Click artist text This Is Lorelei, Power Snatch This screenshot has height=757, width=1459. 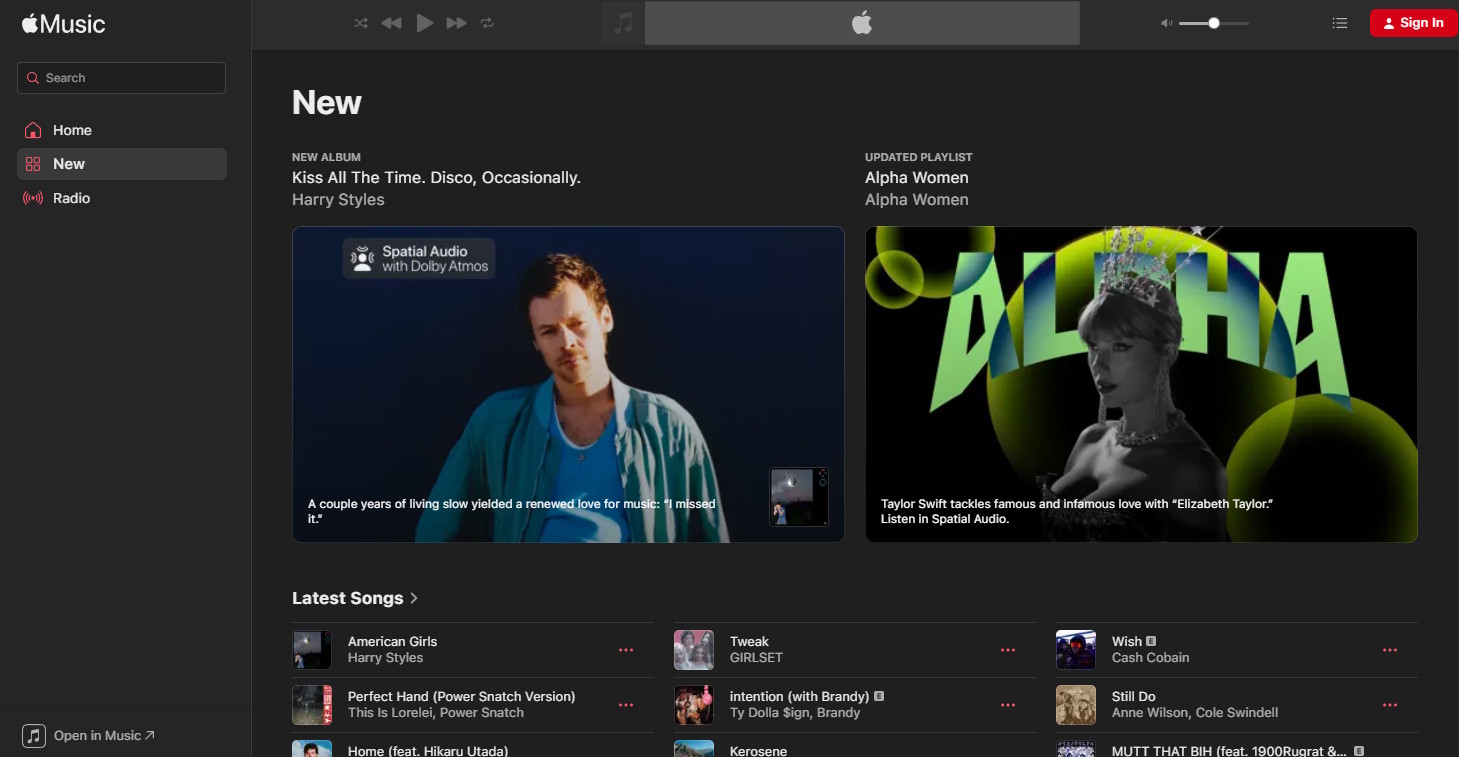[x=436, y=713]
